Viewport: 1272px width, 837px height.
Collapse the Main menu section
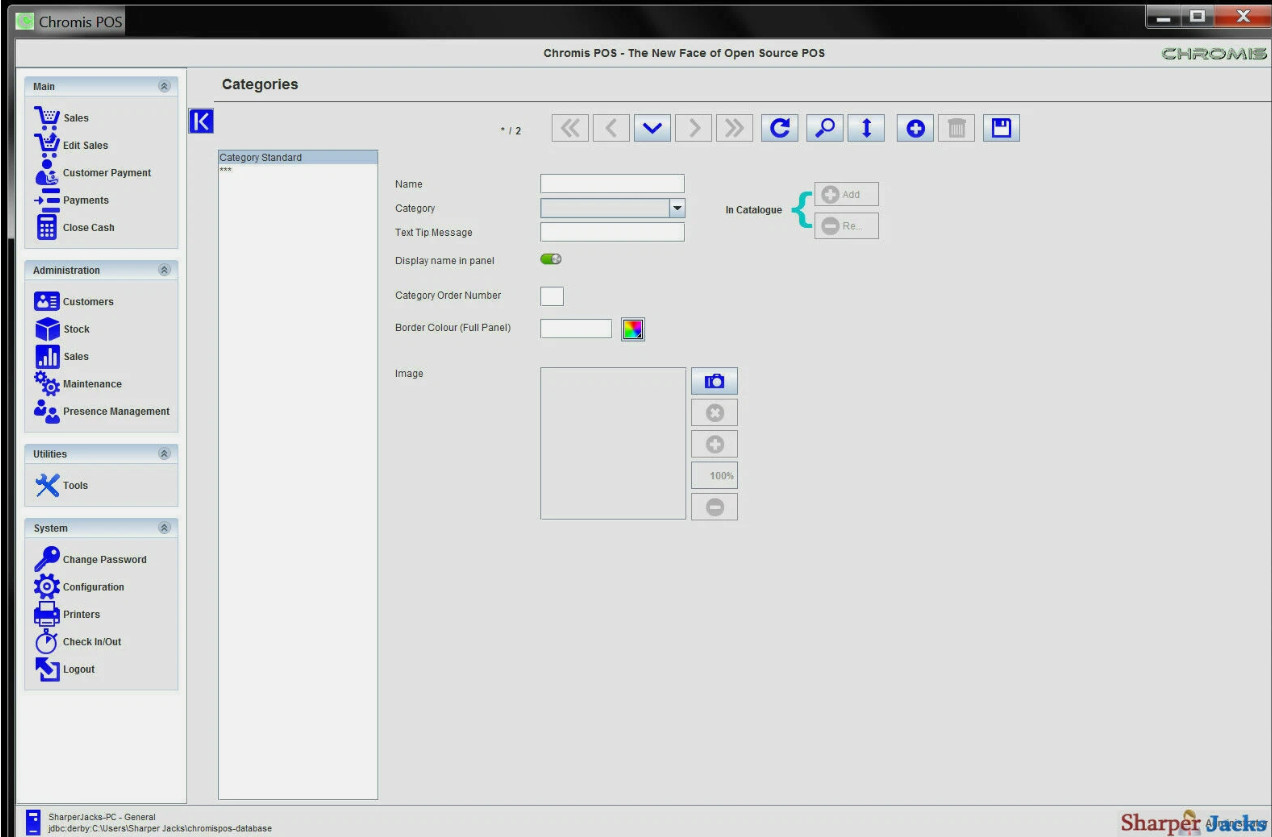[164, 87]
